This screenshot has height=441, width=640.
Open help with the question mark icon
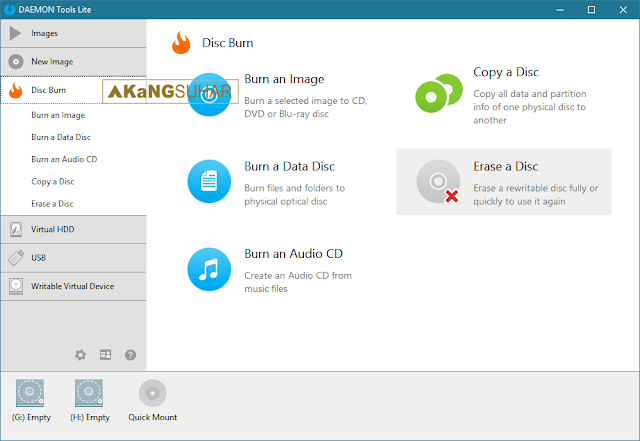click(131, 355)
